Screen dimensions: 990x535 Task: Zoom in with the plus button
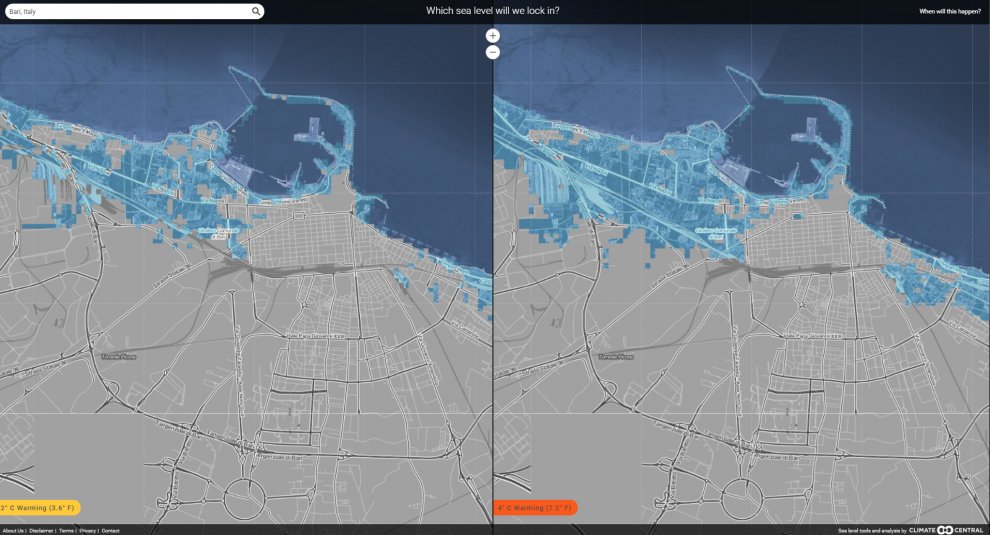pyautogui.click(x=493, y=35)
